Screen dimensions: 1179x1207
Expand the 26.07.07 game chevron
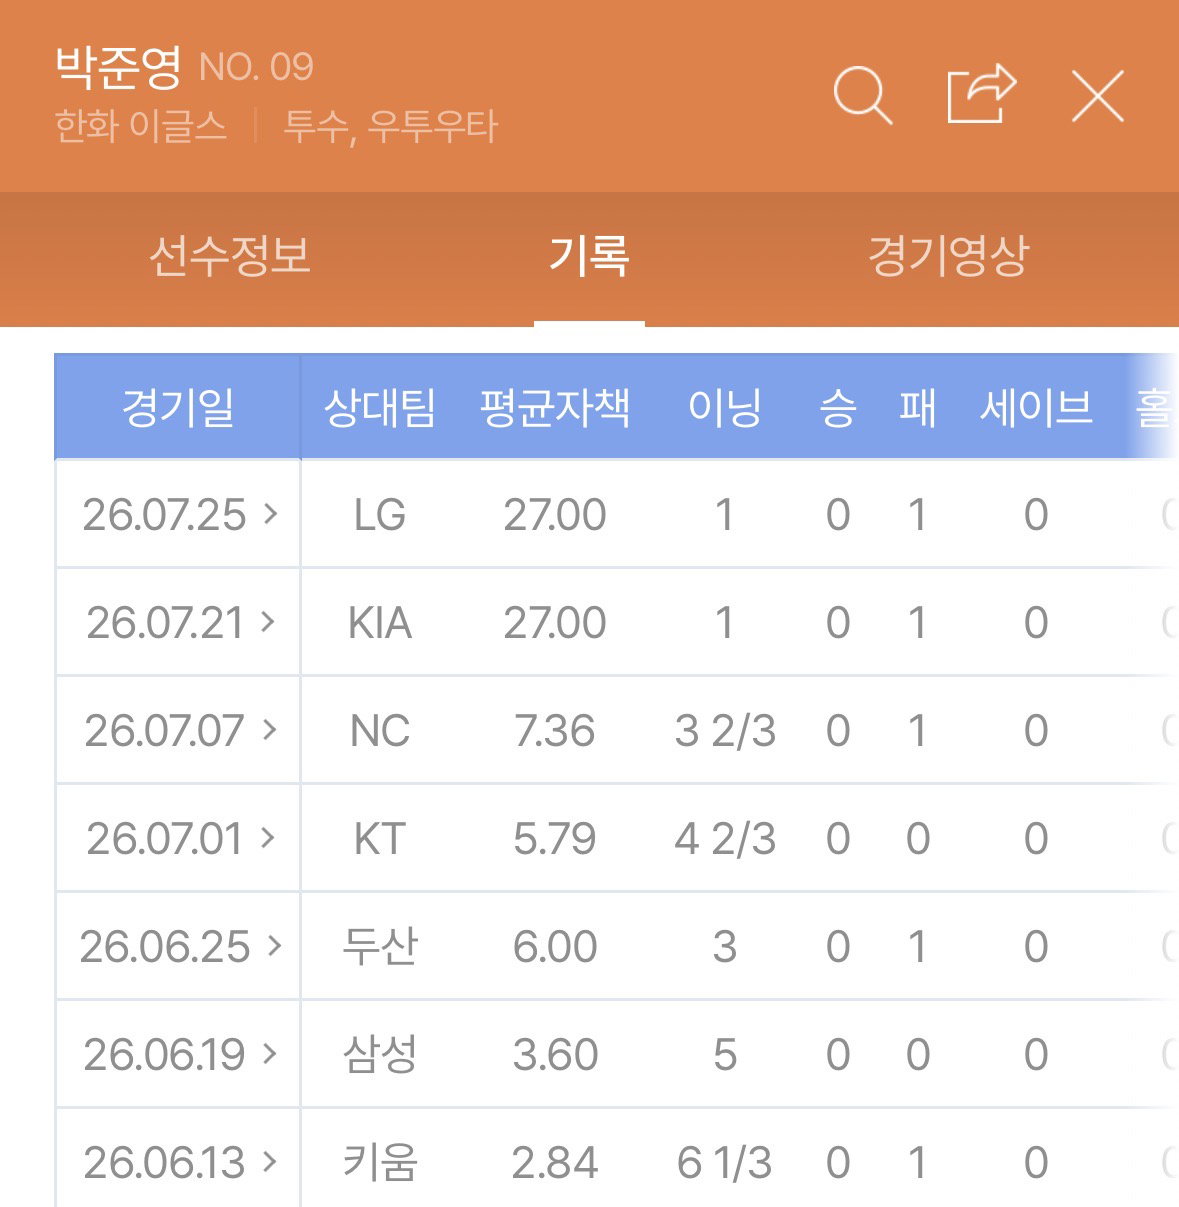(269, 730)
